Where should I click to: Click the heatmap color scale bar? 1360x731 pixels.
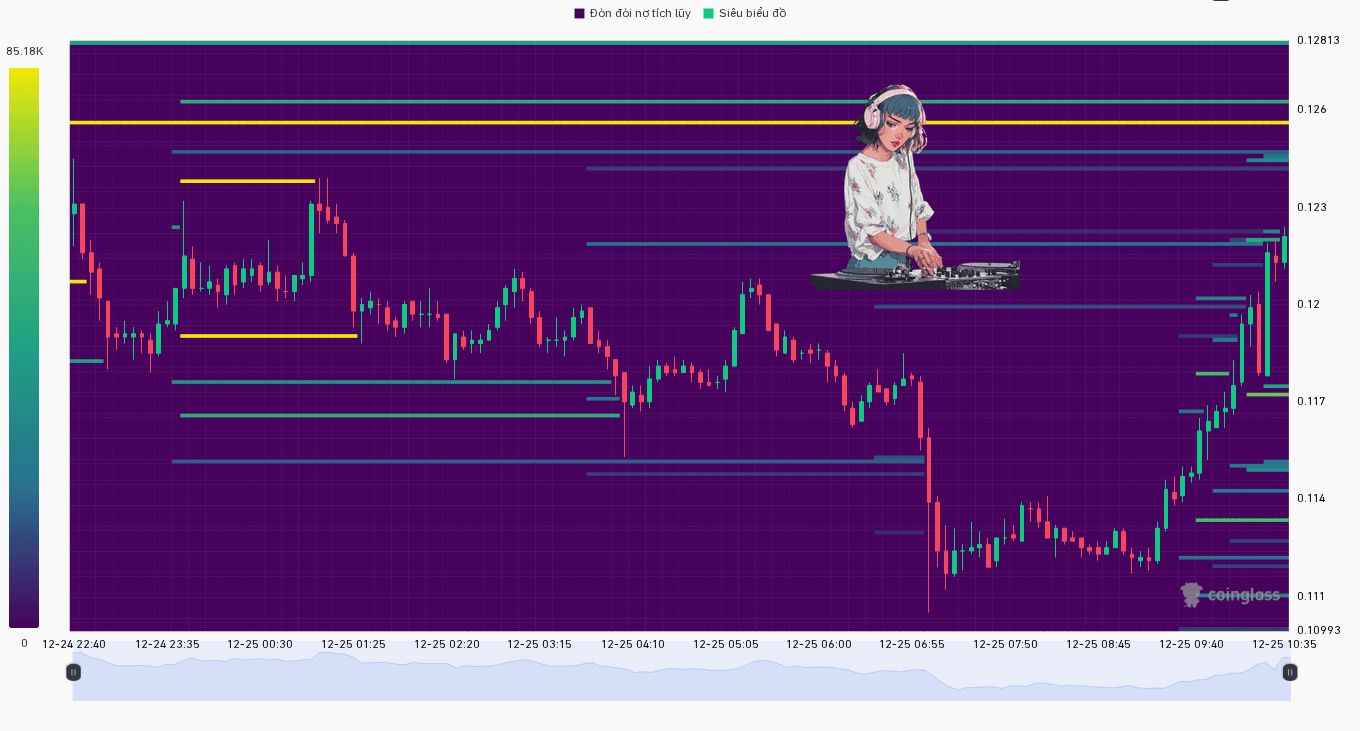[x=24, y=348]
